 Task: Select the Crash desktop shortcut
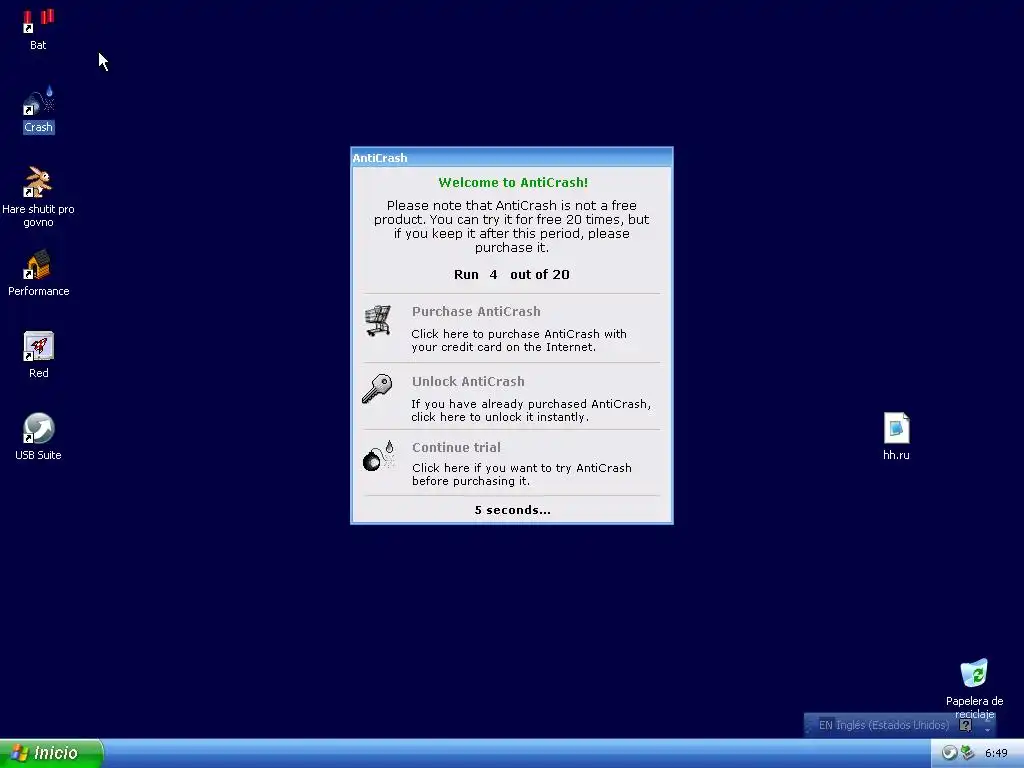coord(38,110)
